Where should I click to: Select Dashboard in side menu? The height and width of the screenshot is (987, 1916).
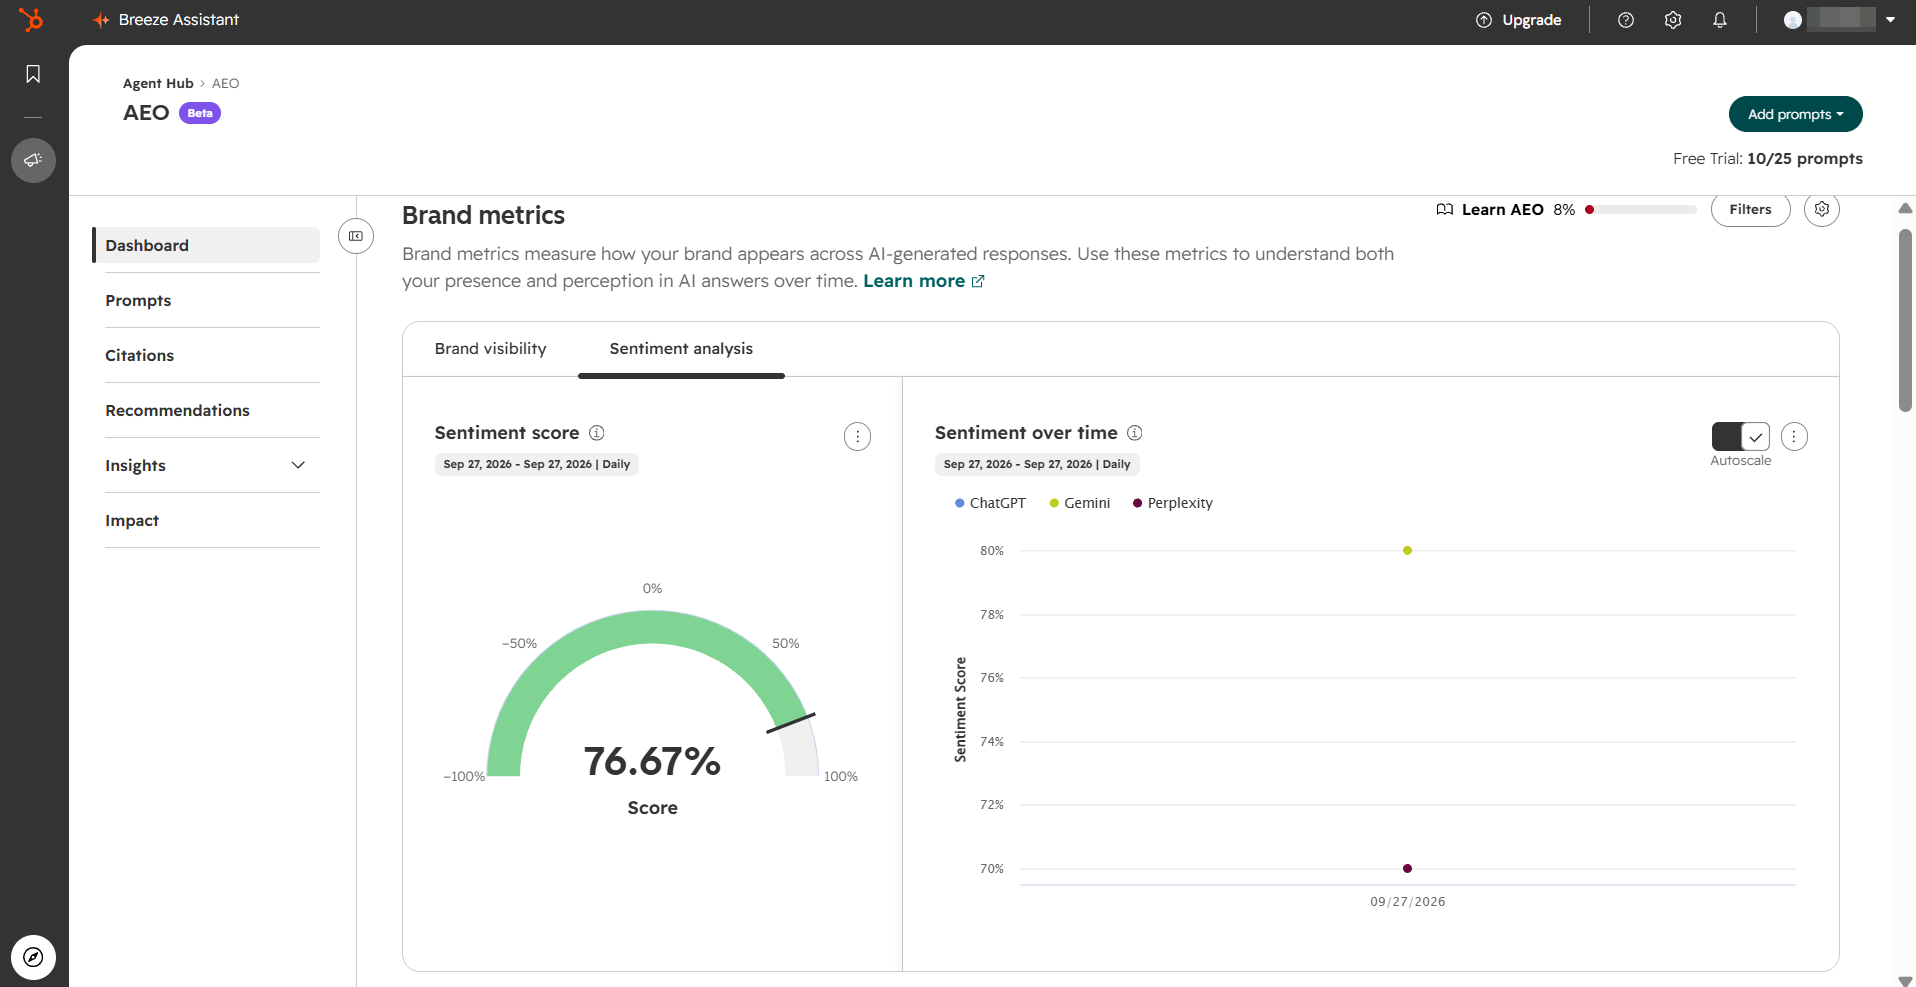pyautogui.click(x=206, y=245)
